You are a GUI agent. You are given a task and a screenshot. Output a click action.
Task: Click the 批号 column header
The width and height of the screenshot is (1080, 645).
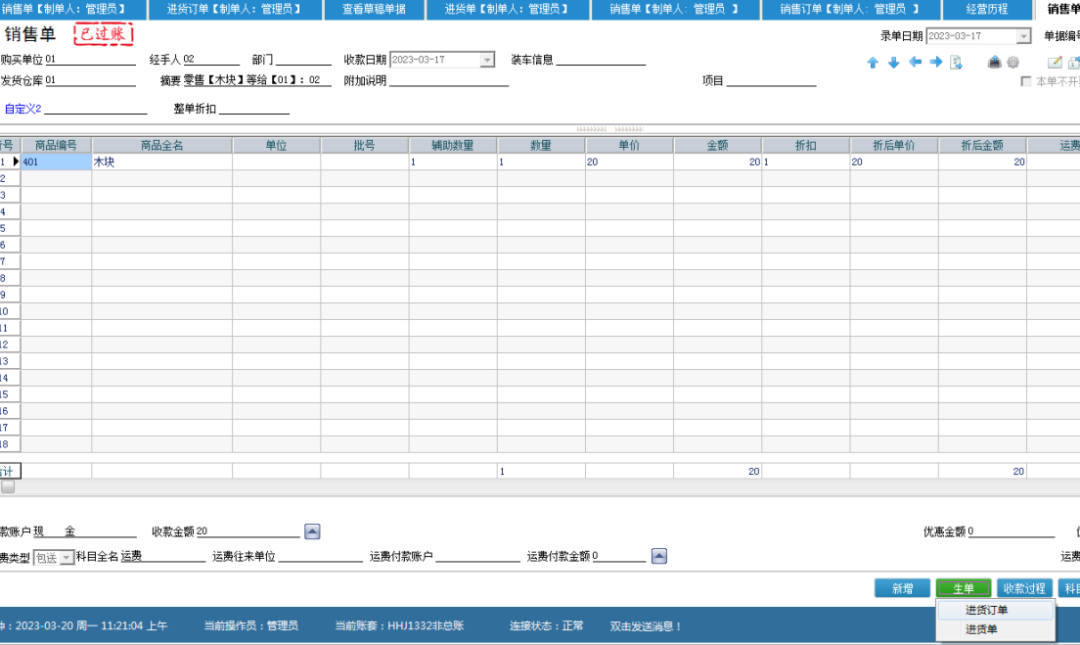coord(364,145)
